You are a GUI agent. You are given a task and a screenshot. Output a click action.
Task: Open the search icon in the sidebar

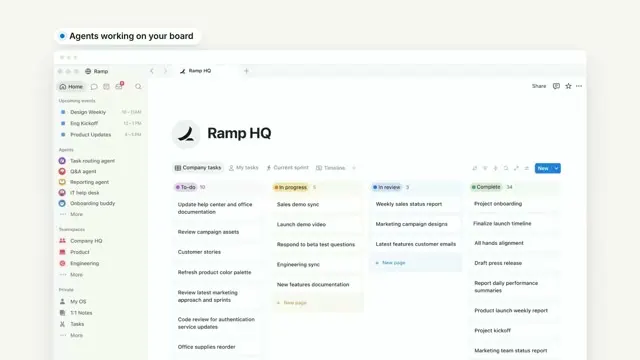(x=138, y=87)
